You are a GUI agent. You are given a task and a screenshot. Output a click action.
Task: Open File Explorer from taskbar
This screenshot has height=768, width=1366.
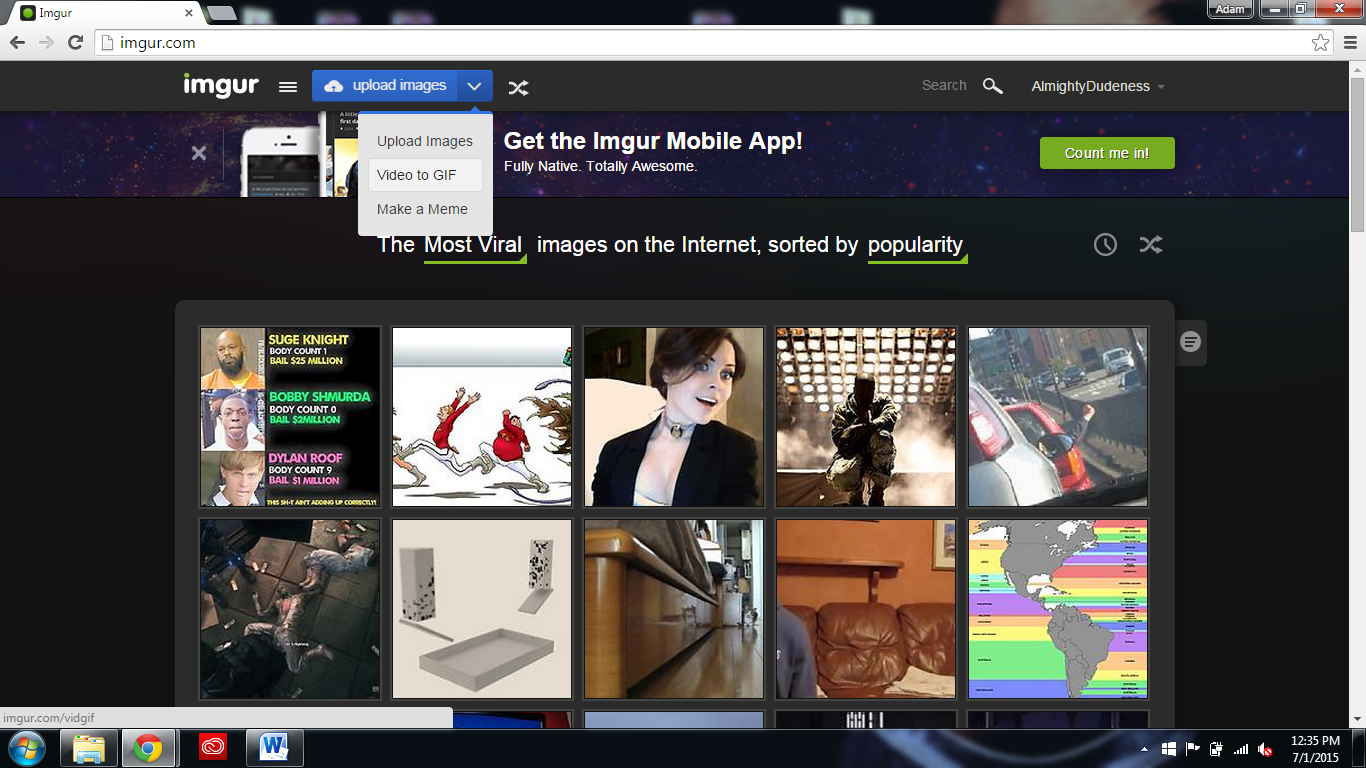pyautogui.click(x=89, y=748)
